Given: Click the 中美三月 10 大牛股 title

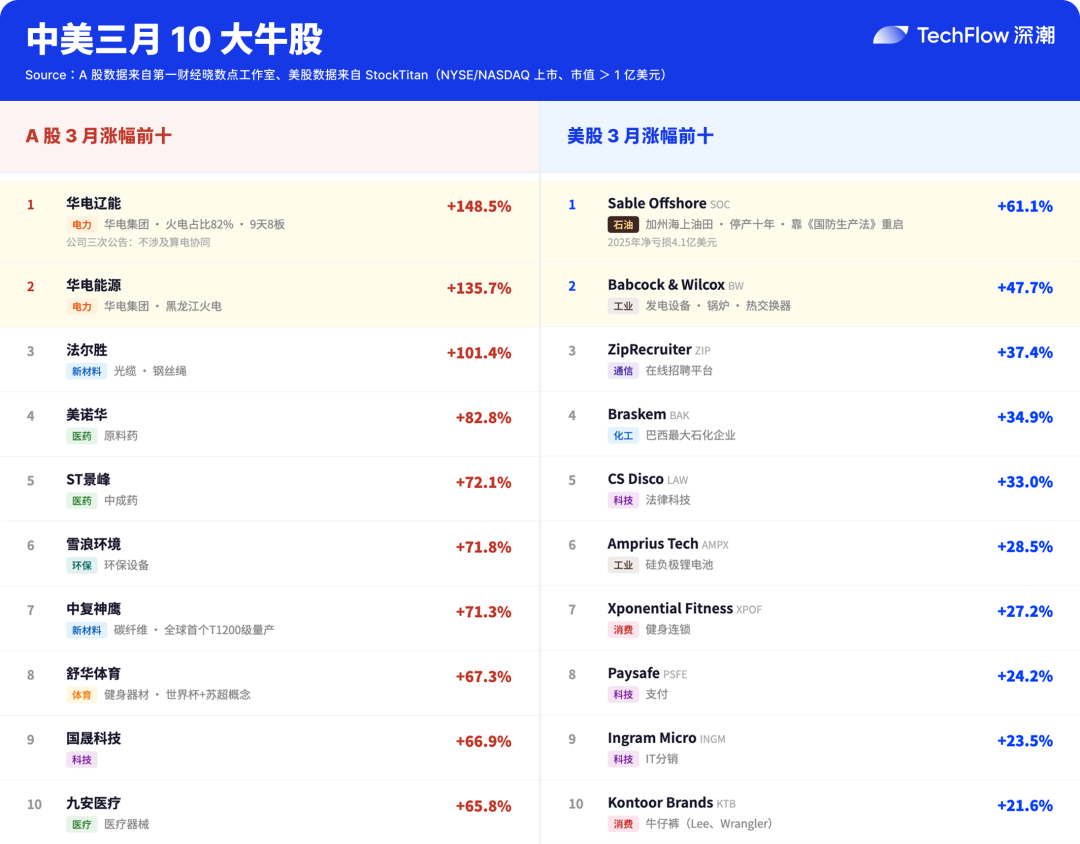Looking at the screenshot, I should coord(174,40).
